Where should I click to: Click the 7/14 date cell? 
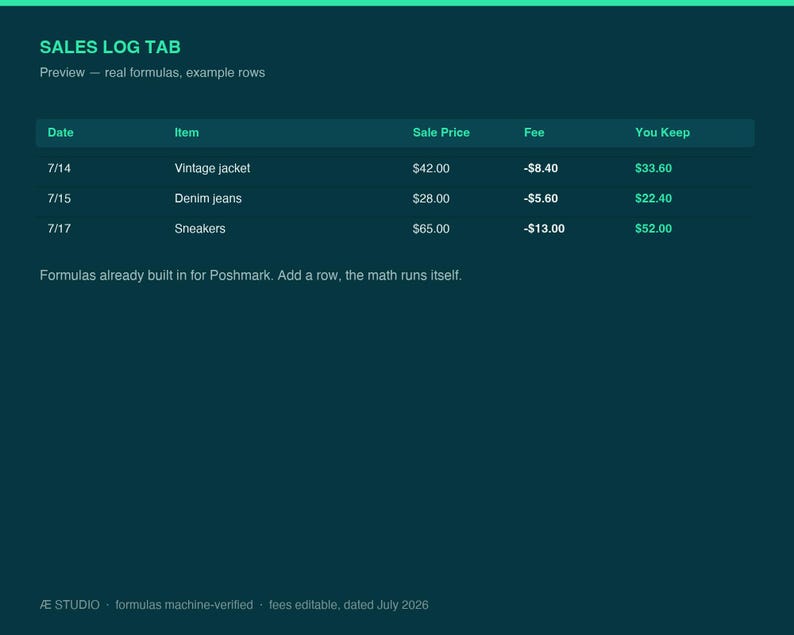(x=59, y=168)
